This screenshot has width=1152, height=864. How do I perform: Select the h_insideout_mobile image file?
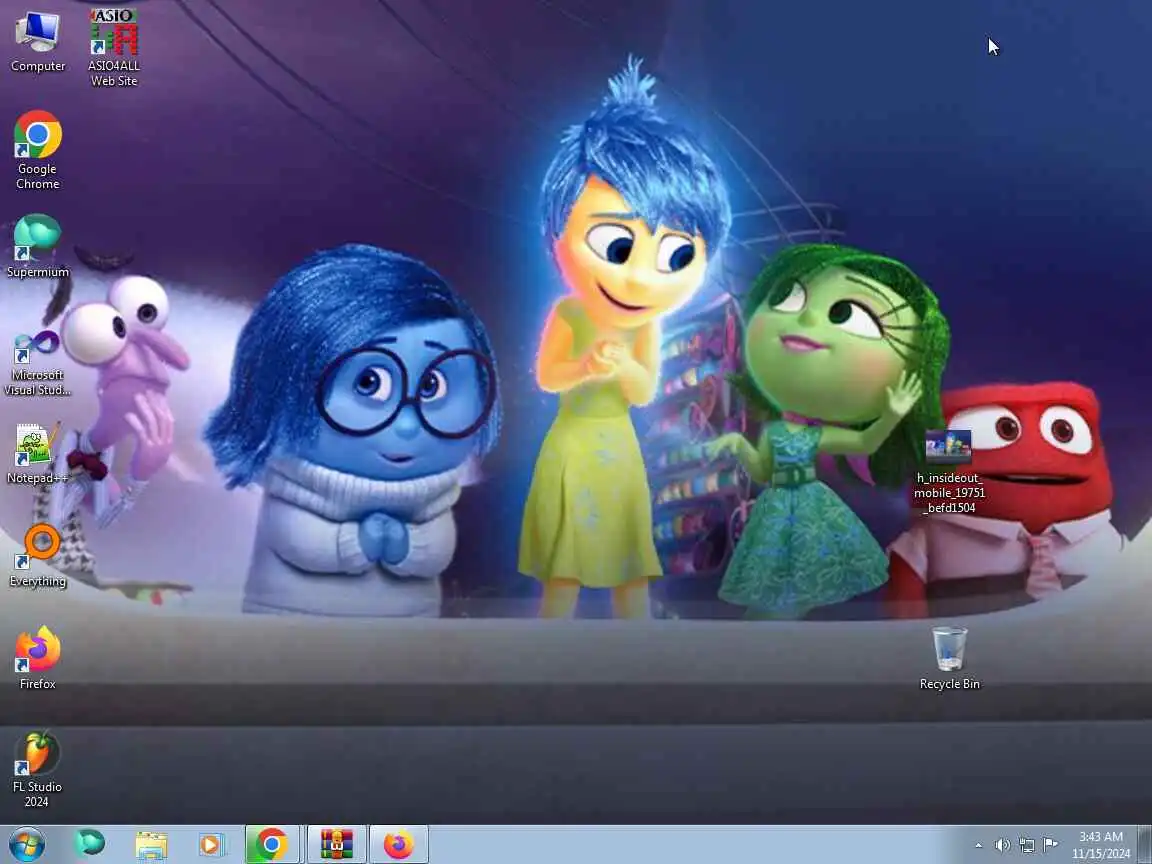[x=949, y=472]
